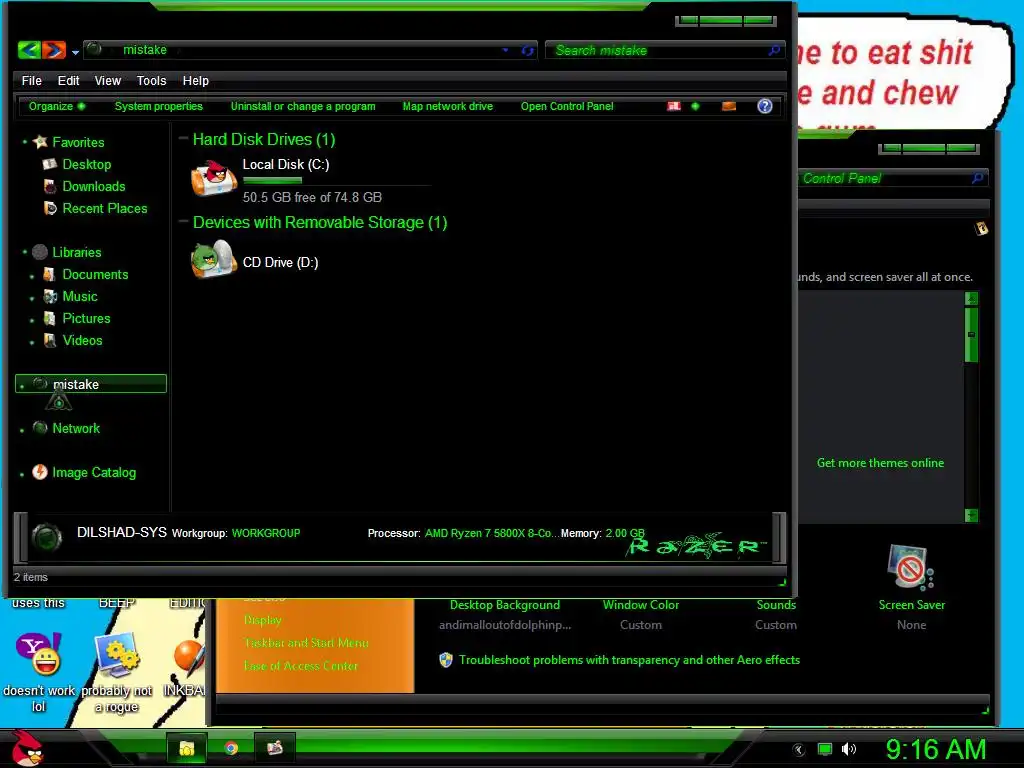This screenshot has height=768, width=1024.
Task: Click Get more themes online in Personalization window
Action: tap(880, 462)
